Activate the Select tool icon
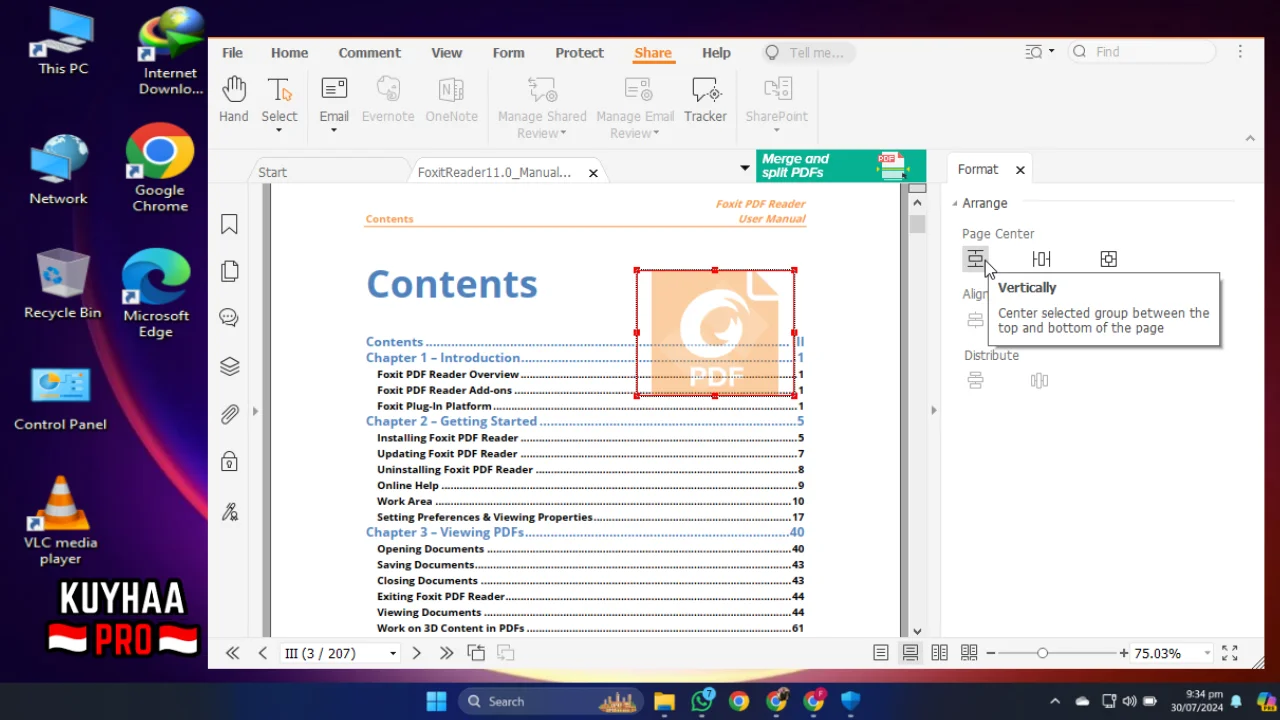 tap(279, 90)
